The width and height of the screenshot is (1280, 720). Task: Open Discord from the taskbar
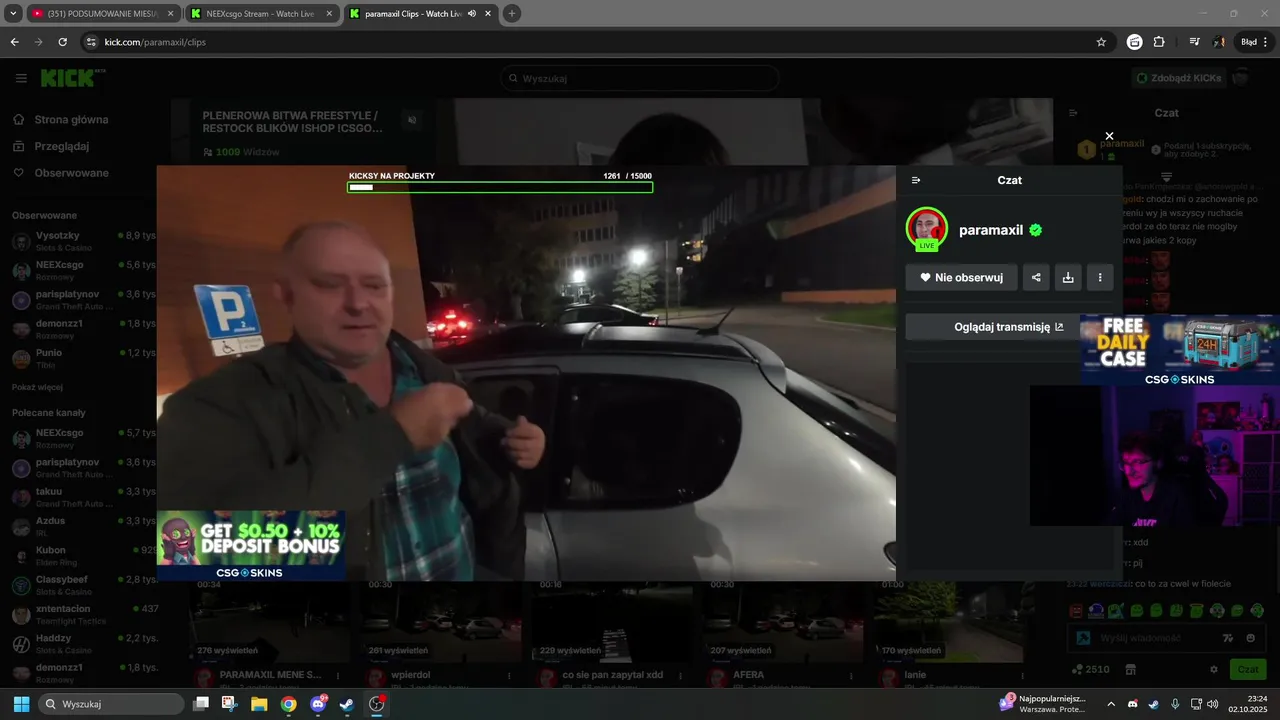pyautogui.click(x=318, y=704)
